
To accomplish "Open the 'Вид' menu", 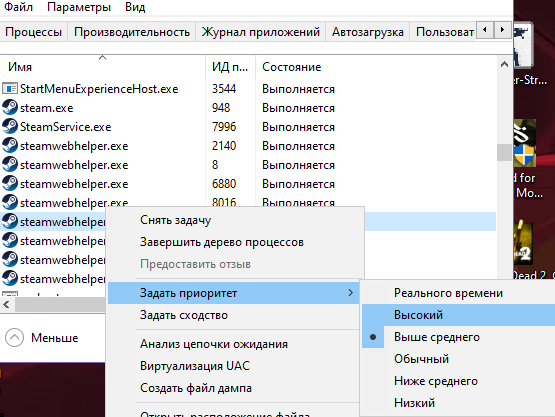I will (135, 7).
